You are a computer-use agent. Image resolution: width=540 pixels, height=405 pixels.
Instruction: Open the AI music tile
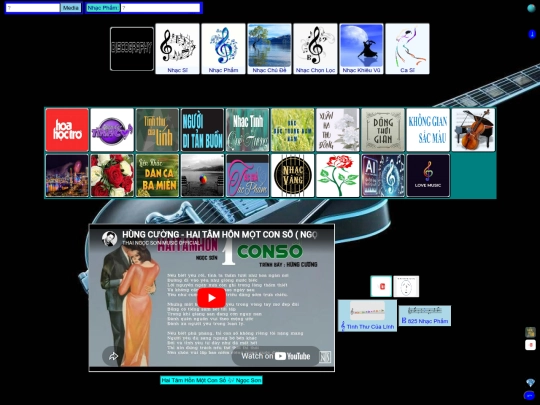tap(383, 176)
